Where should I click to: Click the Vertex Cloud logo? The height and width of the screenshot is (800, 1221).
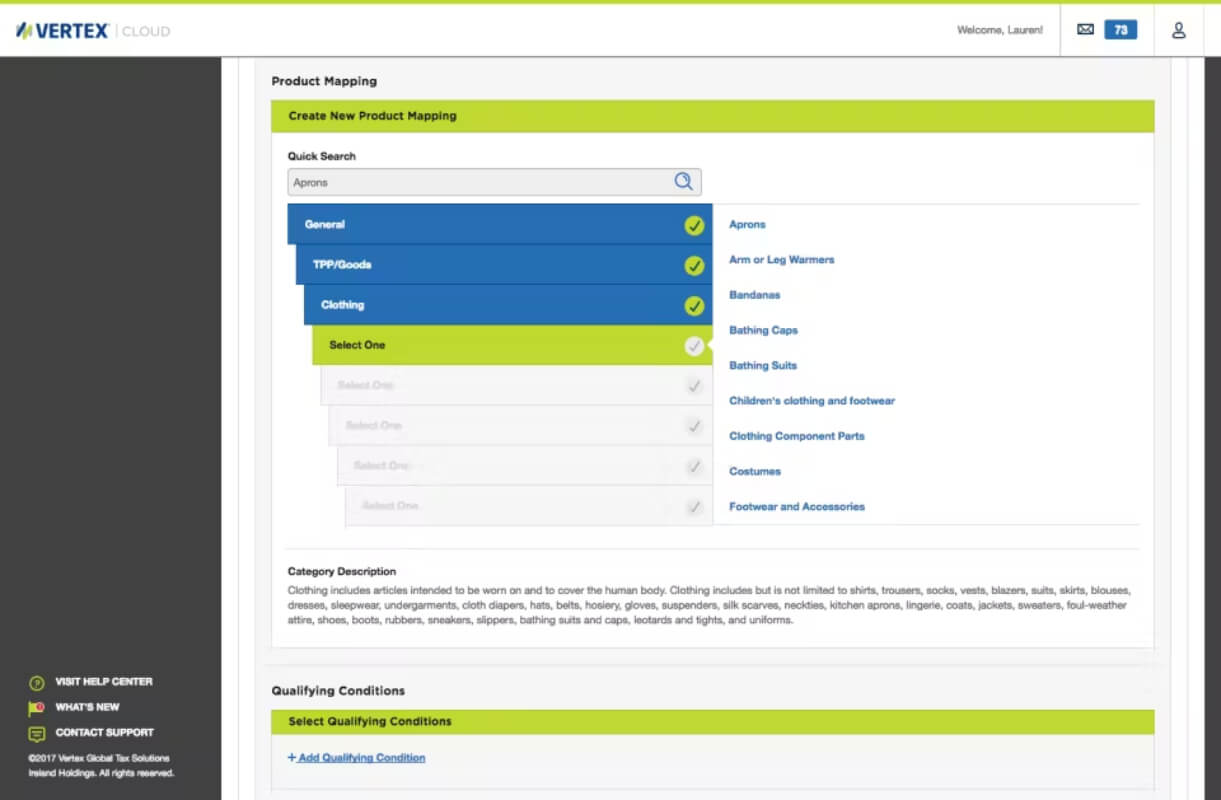tap(93, 31)
